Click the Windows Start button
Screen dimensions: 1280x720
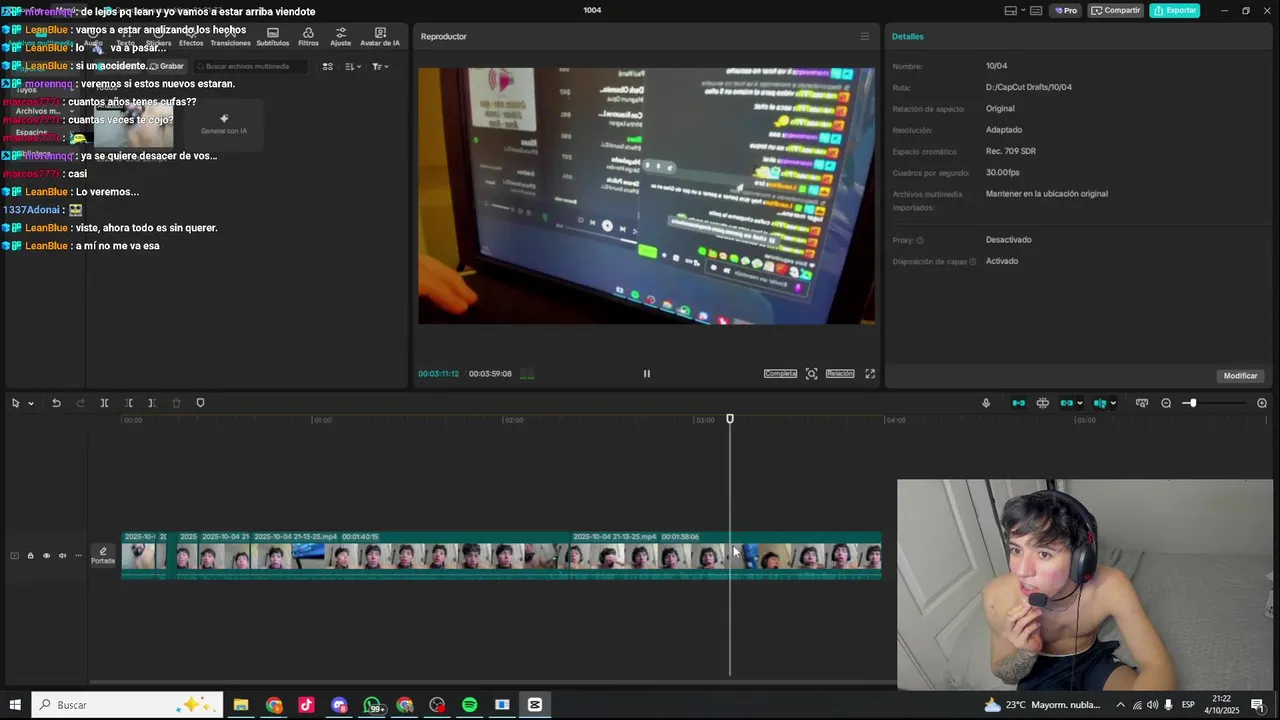click(15, 705)
